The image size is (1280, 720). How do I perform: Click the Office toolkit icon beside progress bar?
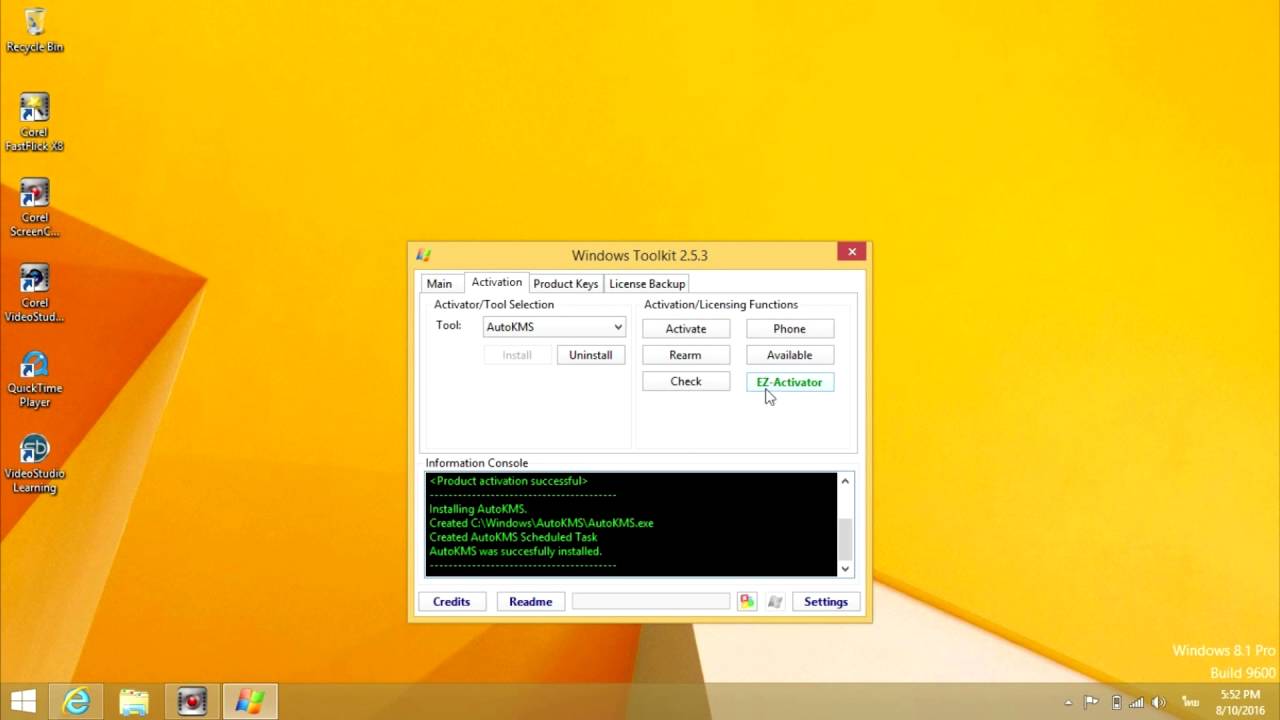tap(747, 601)
